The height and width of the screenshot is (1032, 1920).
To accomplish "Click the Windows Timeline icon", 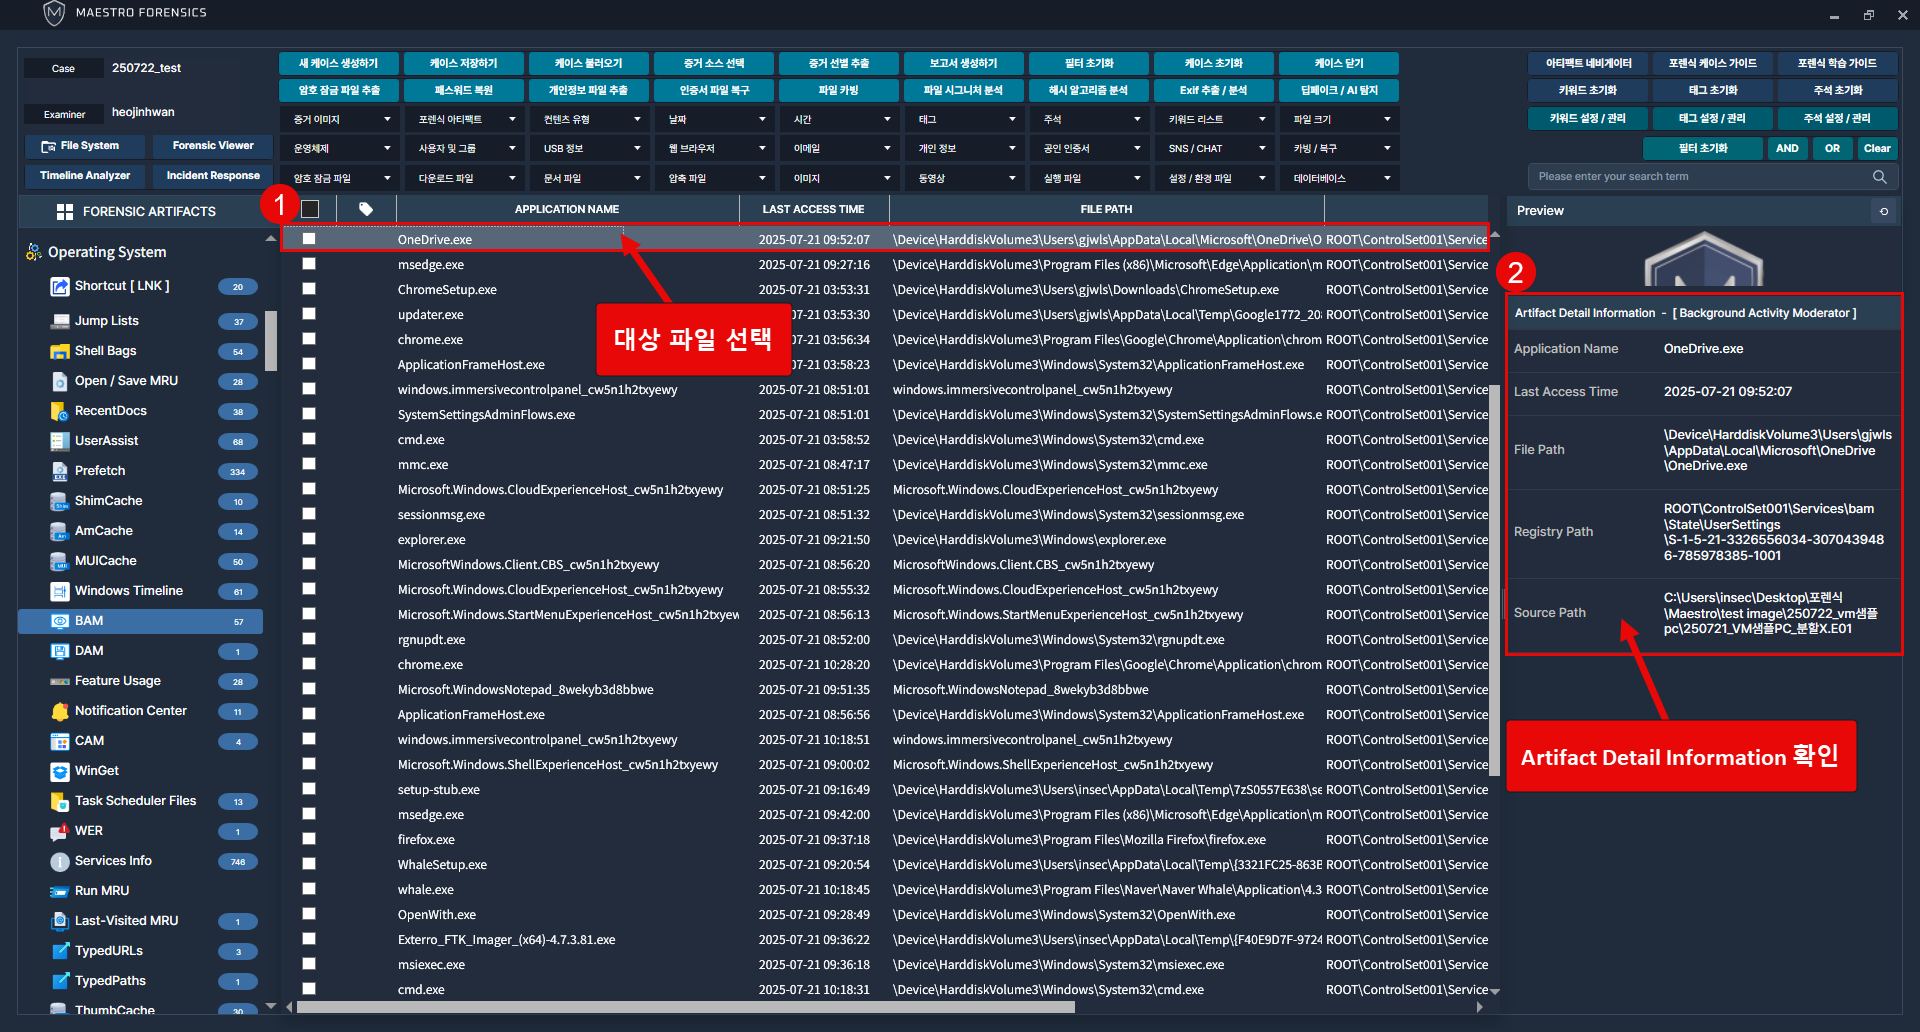I will pos(59,591).
